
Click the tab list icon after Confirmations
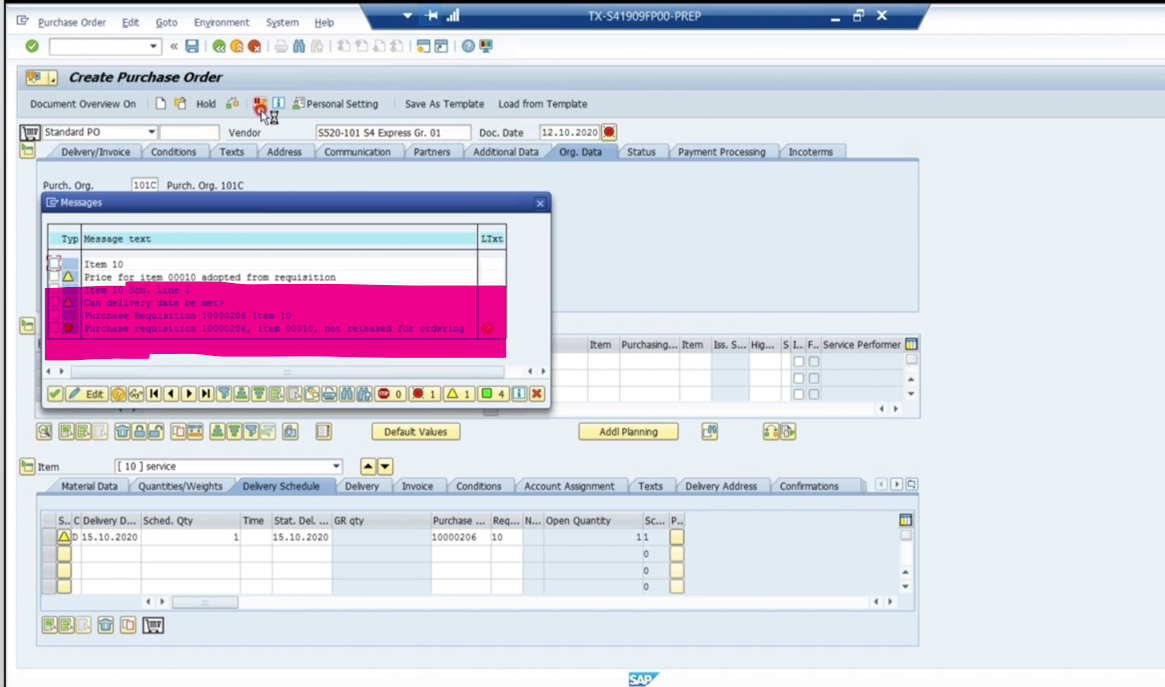click(912, 485)
